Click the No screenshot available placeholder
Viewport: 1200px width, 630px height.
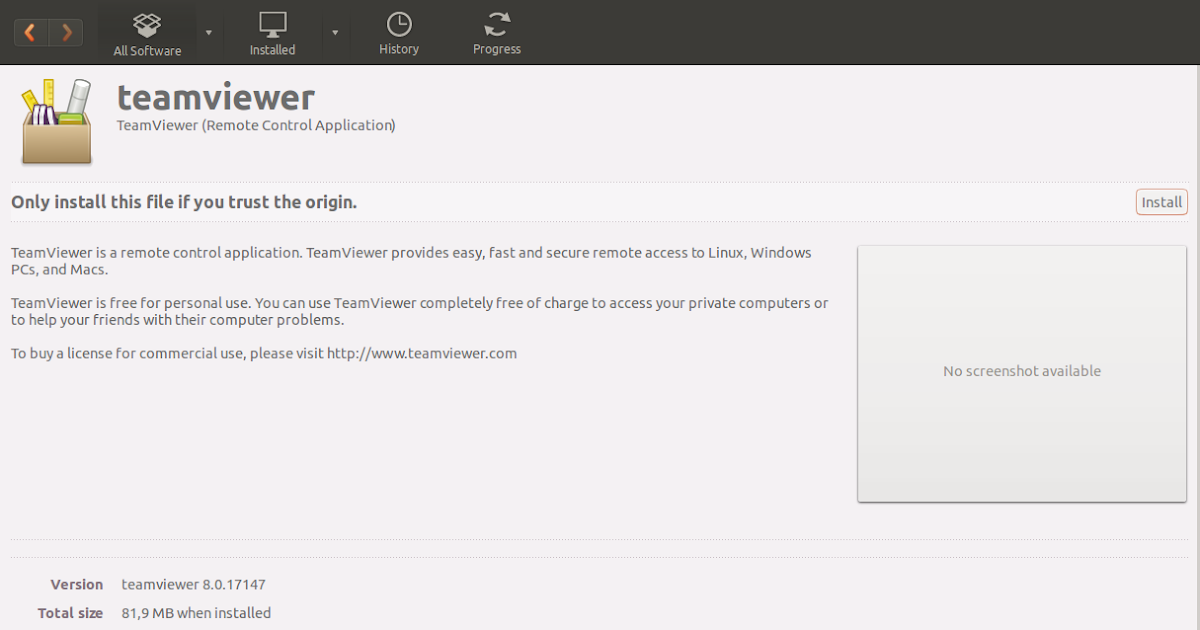1022,373
